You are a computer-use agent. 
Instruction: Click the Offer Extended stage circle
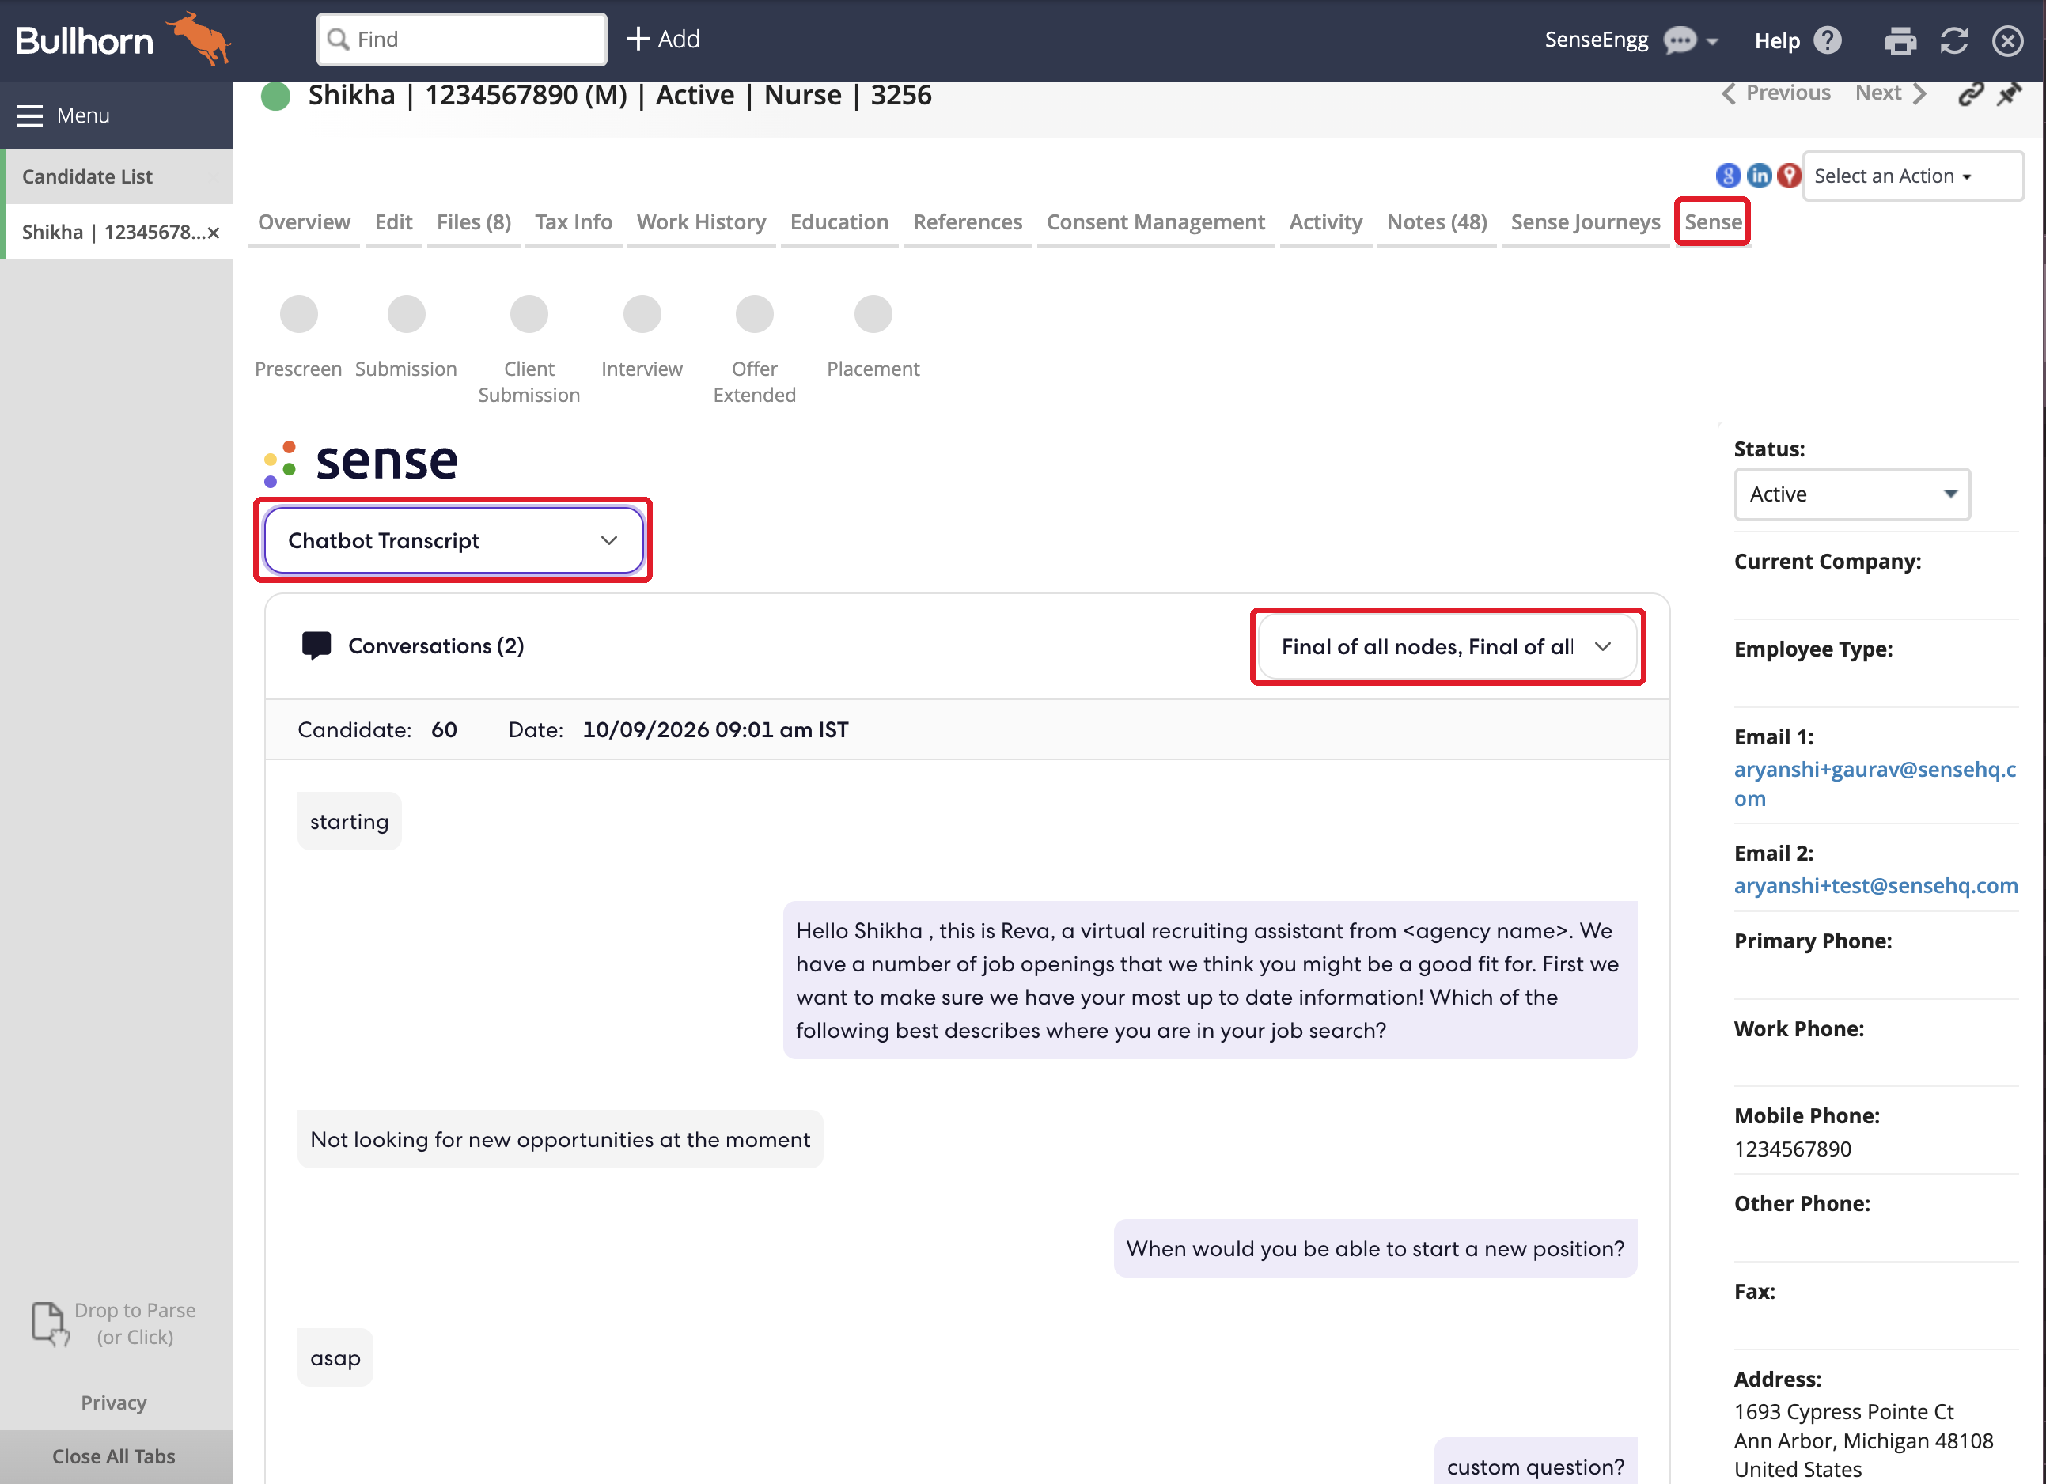click(755, 314)
